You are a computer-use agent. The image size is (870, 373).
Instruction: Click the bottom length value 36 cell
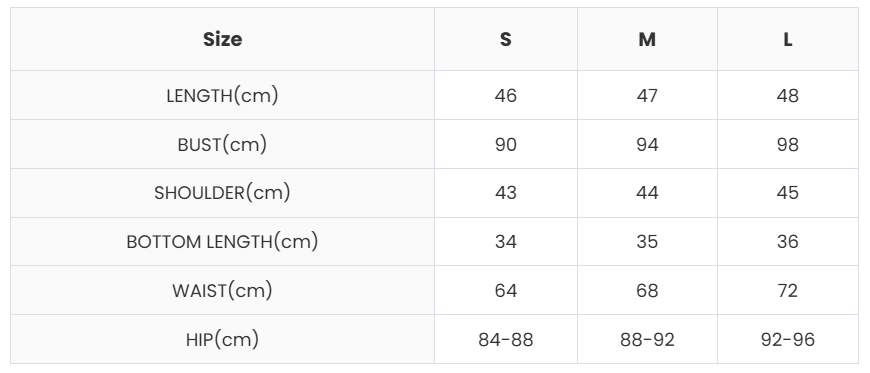coord(788,241)
